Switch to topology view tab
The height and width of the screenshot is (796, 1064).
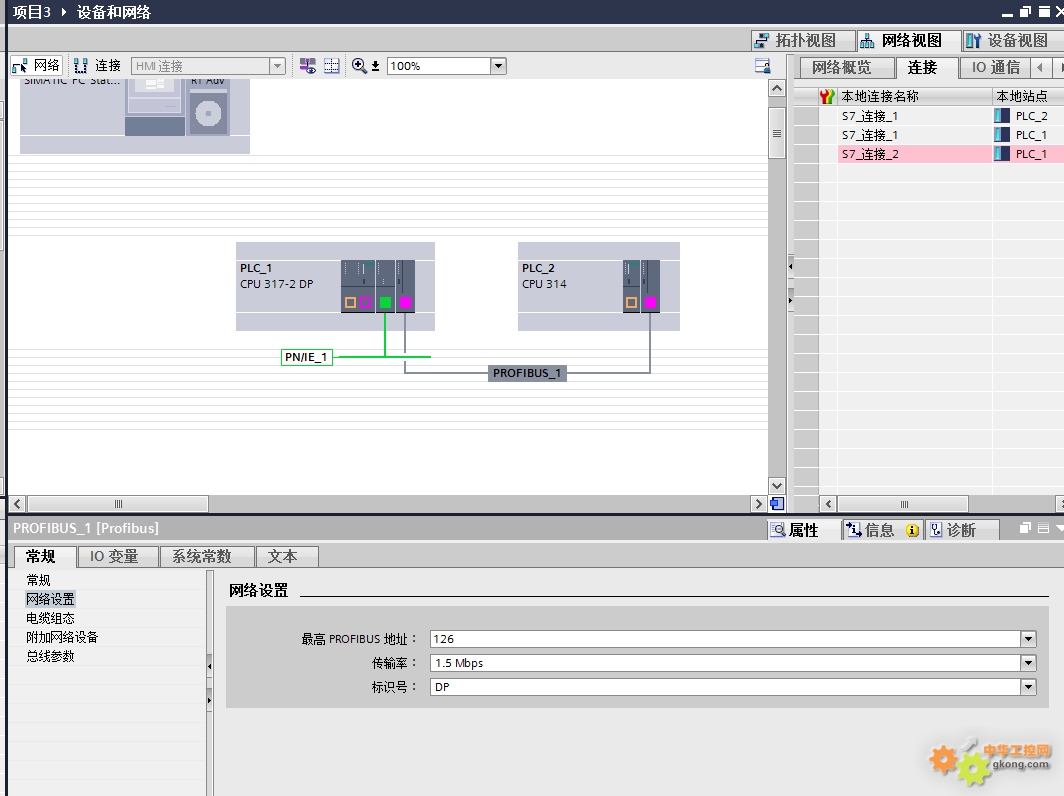point(801,41)
